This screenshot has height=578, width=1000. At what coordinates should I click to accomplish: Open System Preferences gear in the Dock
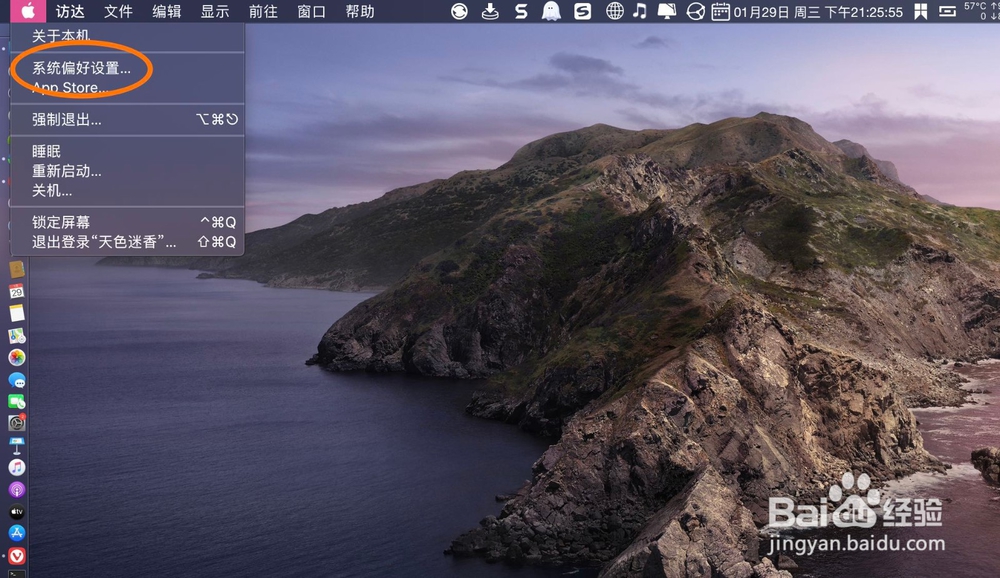pyautogui.click(x=17, y=422)
